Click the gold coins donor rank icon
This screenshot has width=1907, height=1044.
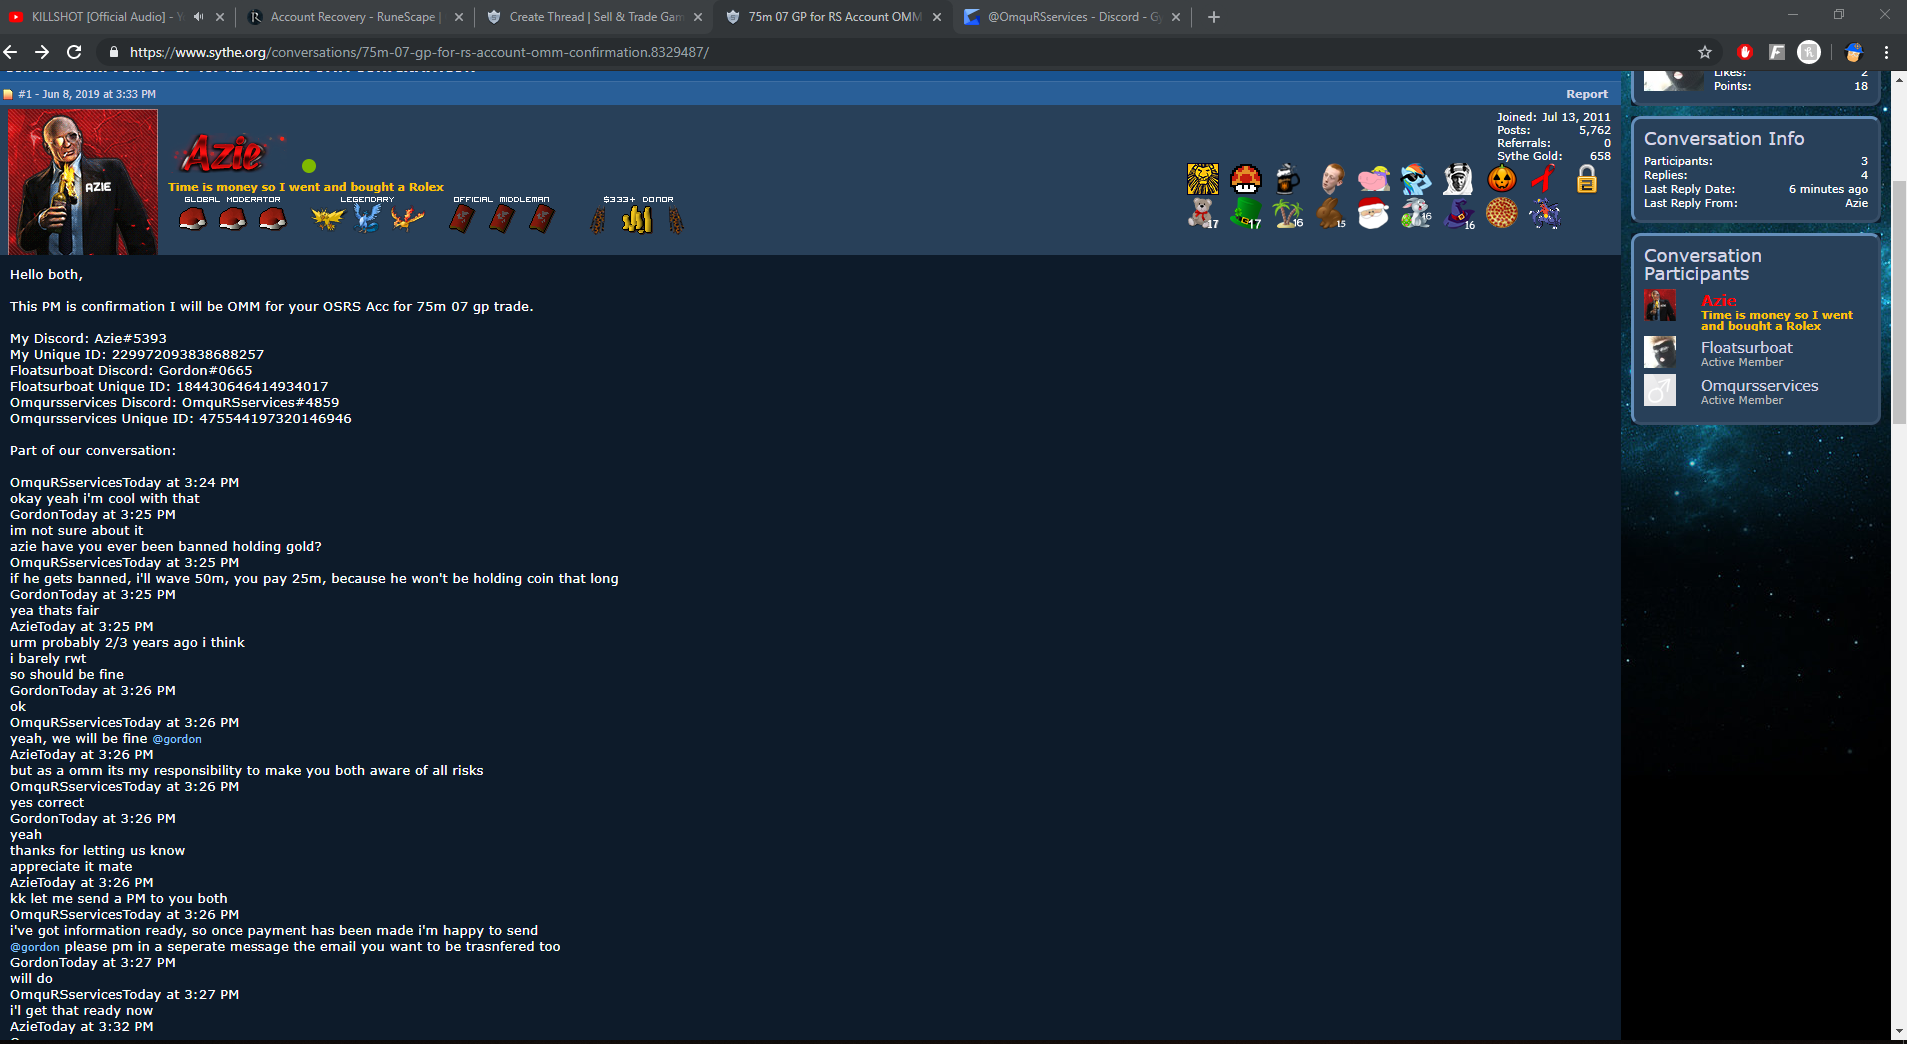tap(637, 219)
